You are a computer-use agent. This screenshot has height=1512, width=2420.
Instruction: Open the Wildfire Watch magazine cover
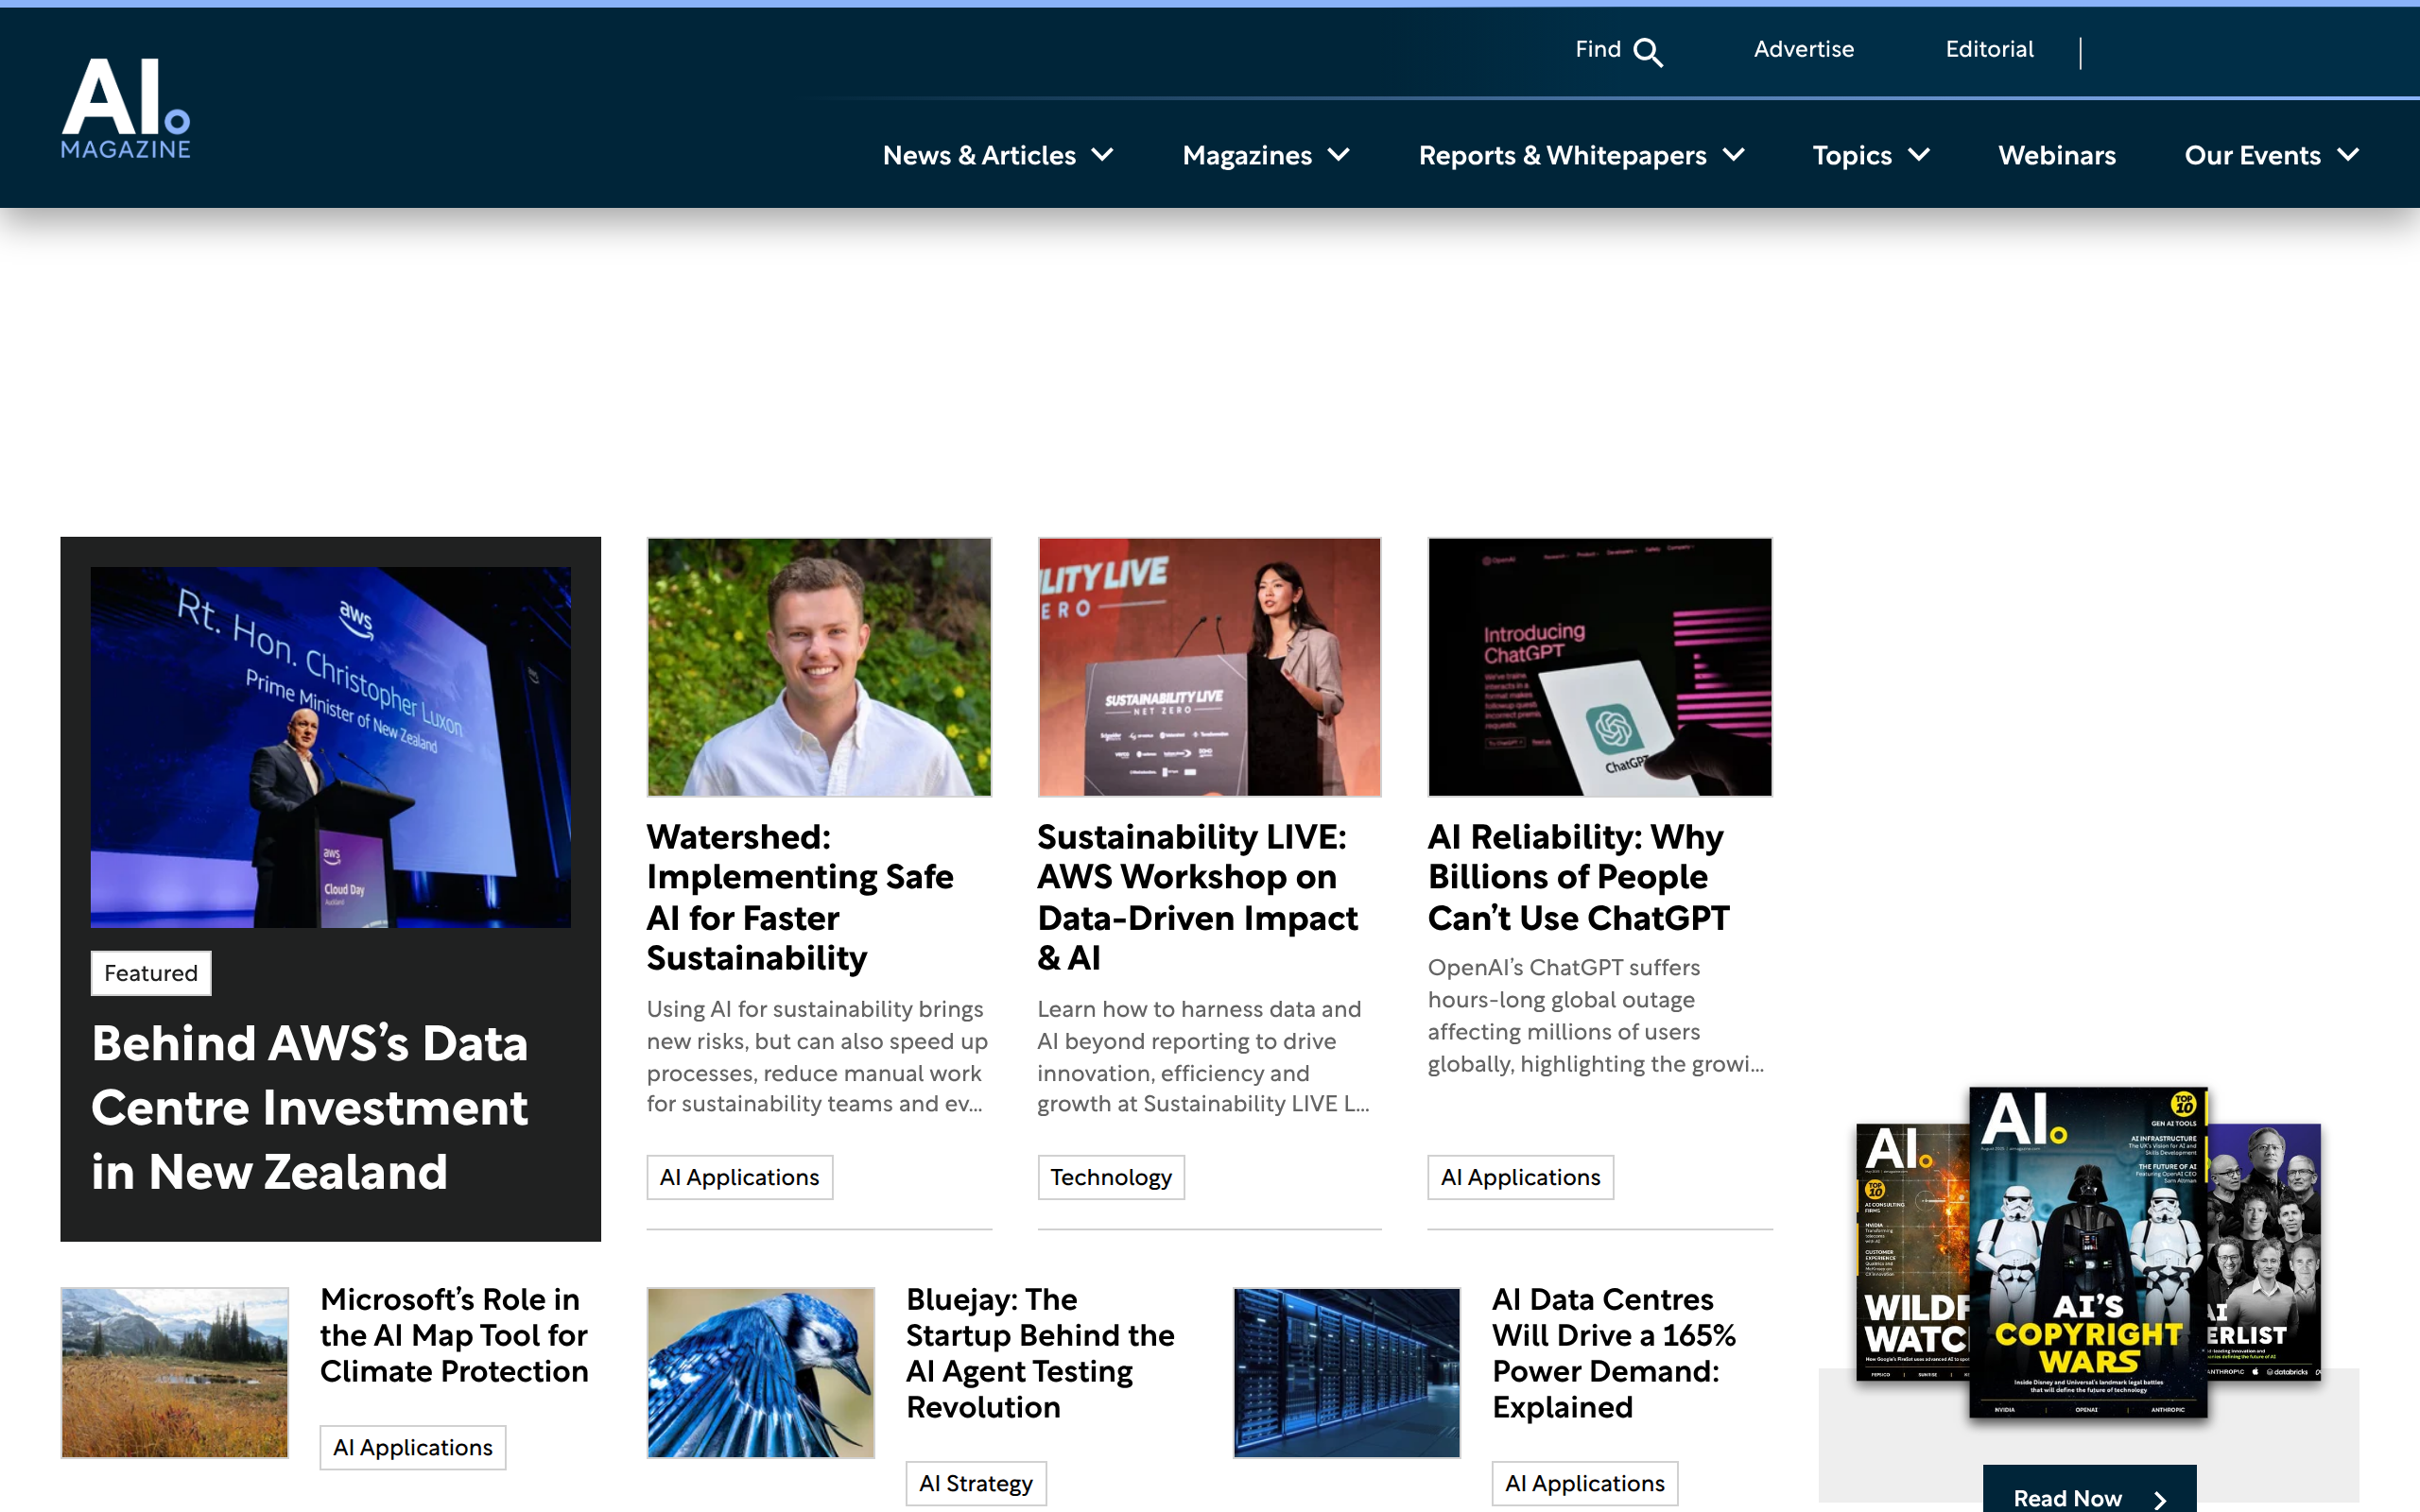coord(1913,1252)
